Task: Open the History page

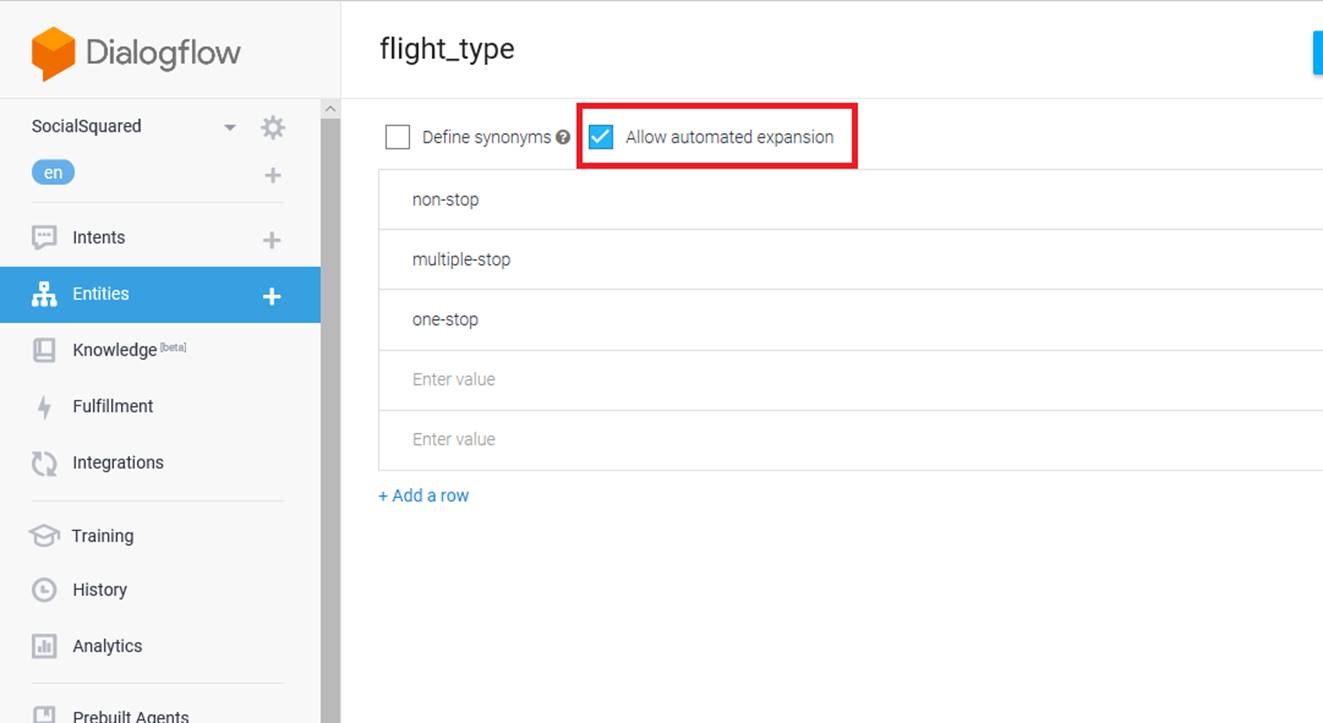Action: click(99, 590)
